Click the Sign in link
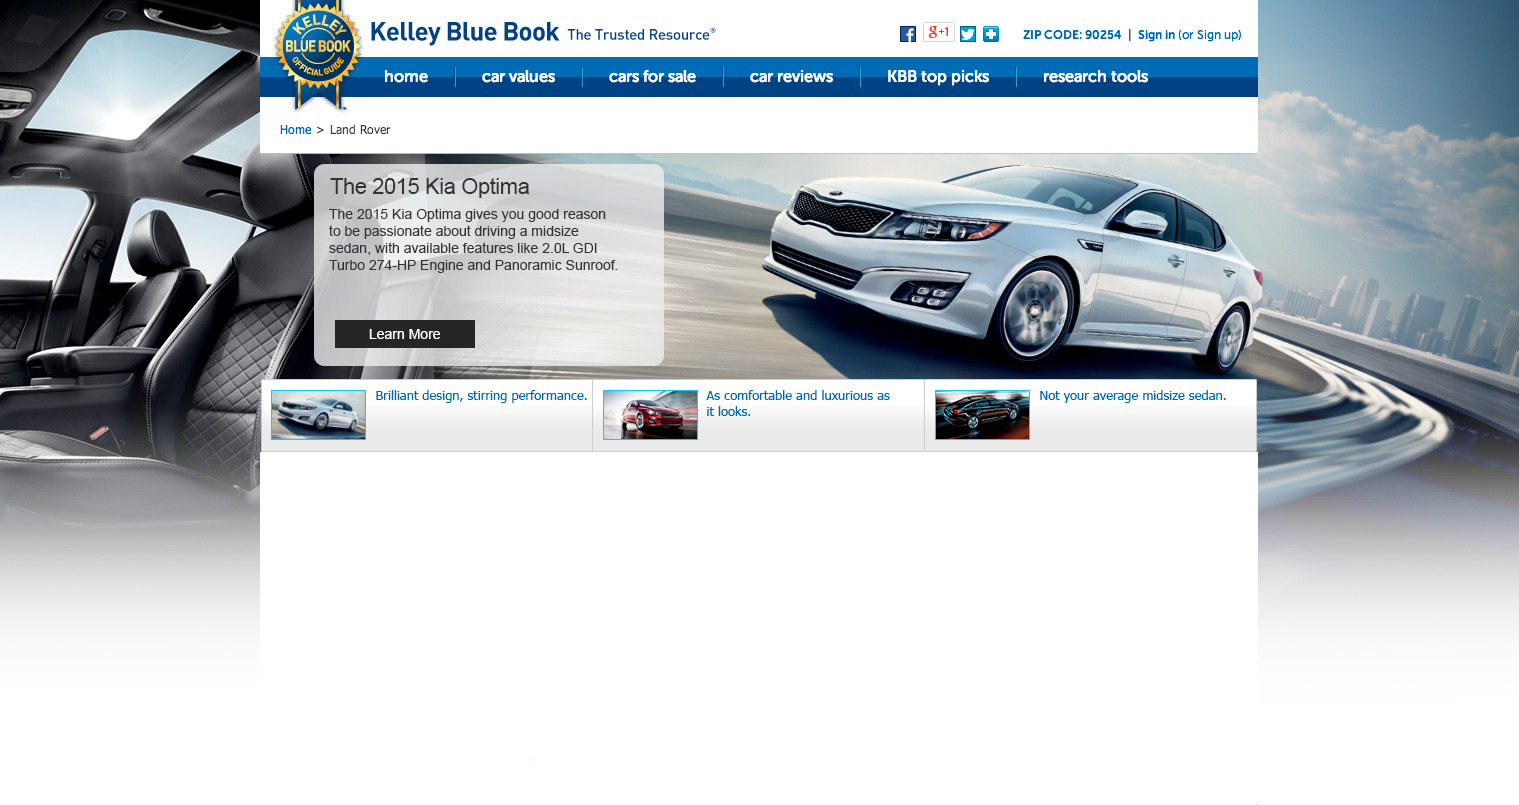This screenshot has height=805, width=1519. [1156, 35]
